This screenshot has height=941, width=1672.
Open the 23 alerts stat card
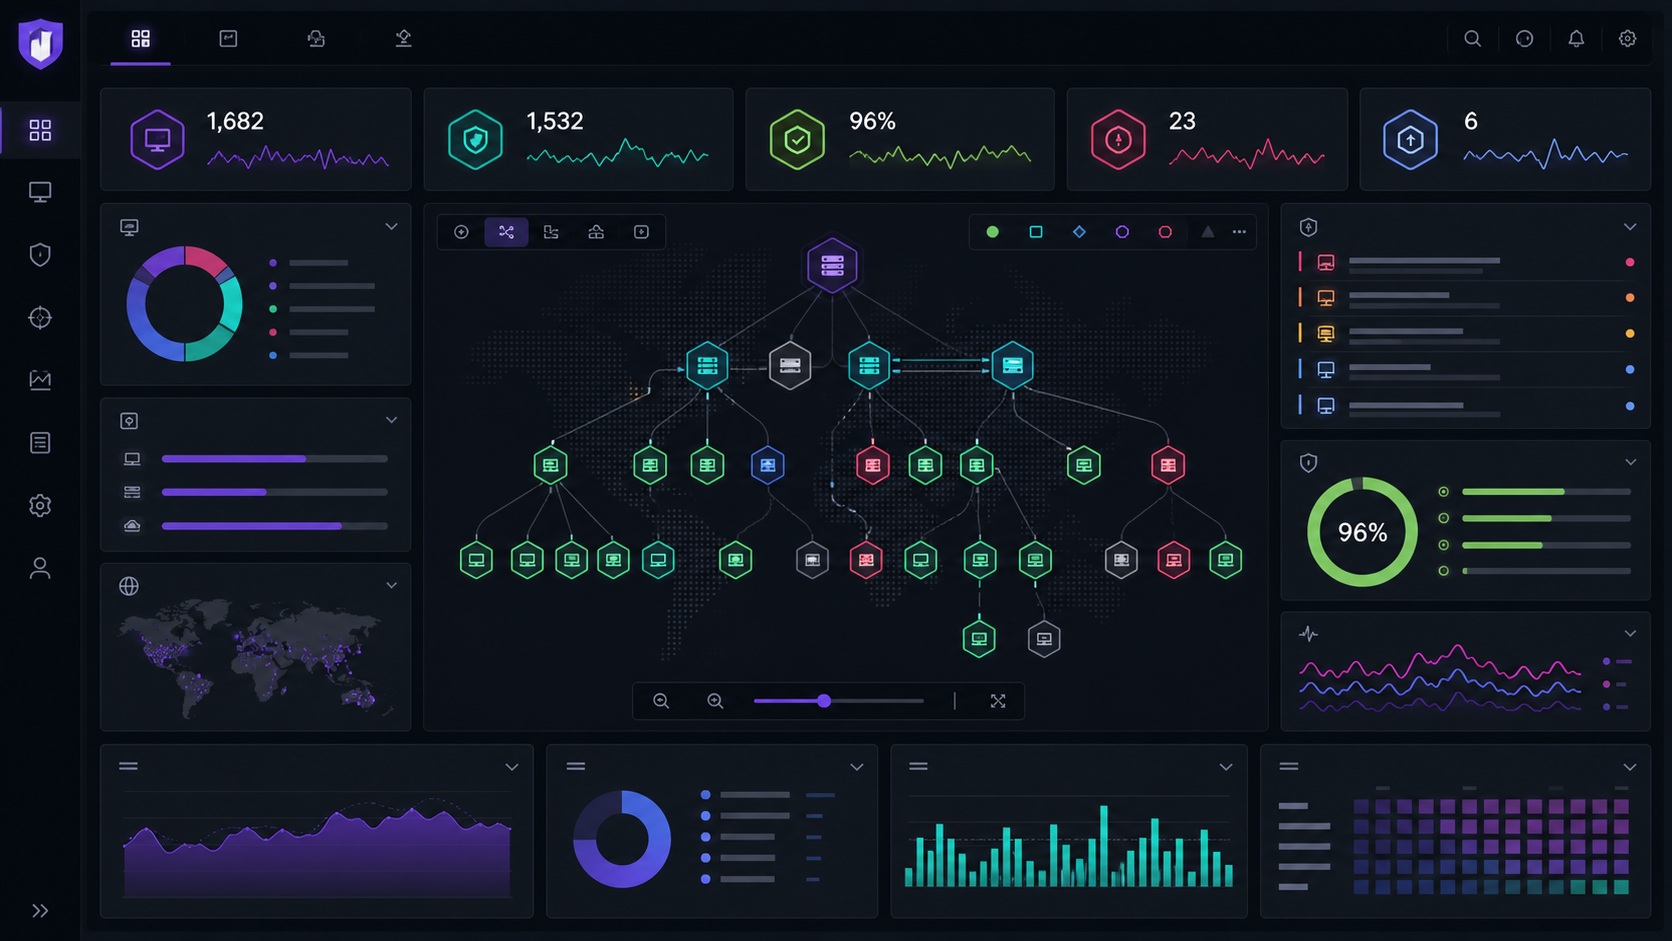[1207, 139]
